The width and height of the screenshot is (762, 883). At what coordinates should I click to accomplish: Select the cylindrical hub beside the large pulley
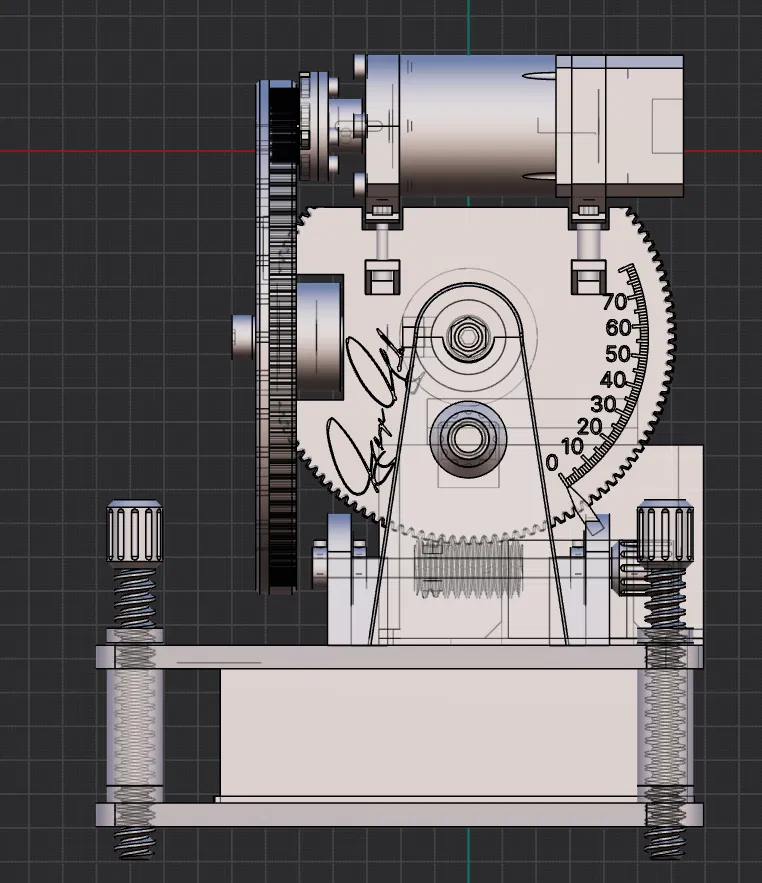click(319, 337)
